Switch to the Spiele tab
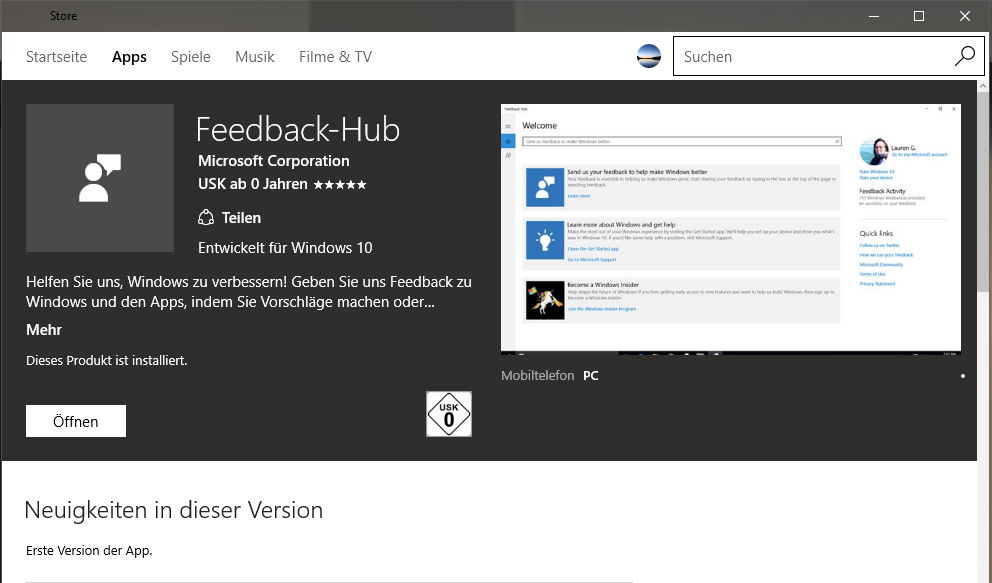992x583 pixels. [190, 57]
